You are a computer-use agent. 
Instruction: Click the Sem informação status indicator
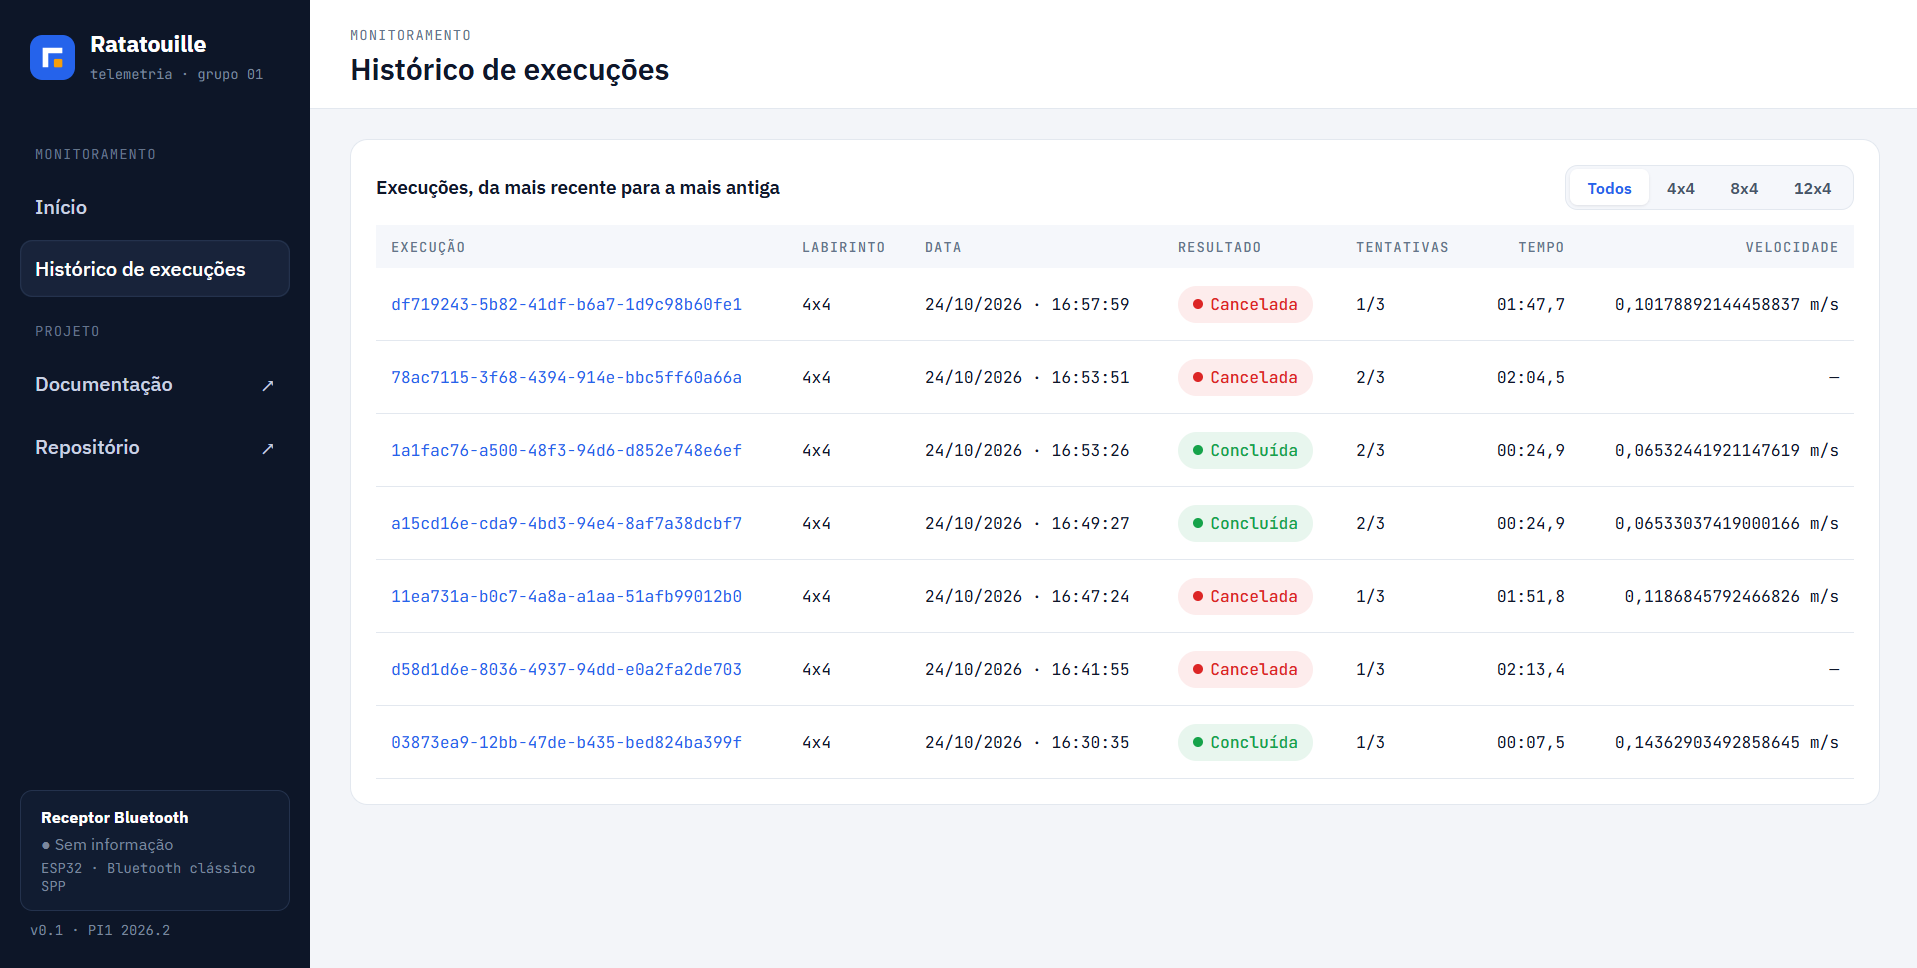point(107,845)
